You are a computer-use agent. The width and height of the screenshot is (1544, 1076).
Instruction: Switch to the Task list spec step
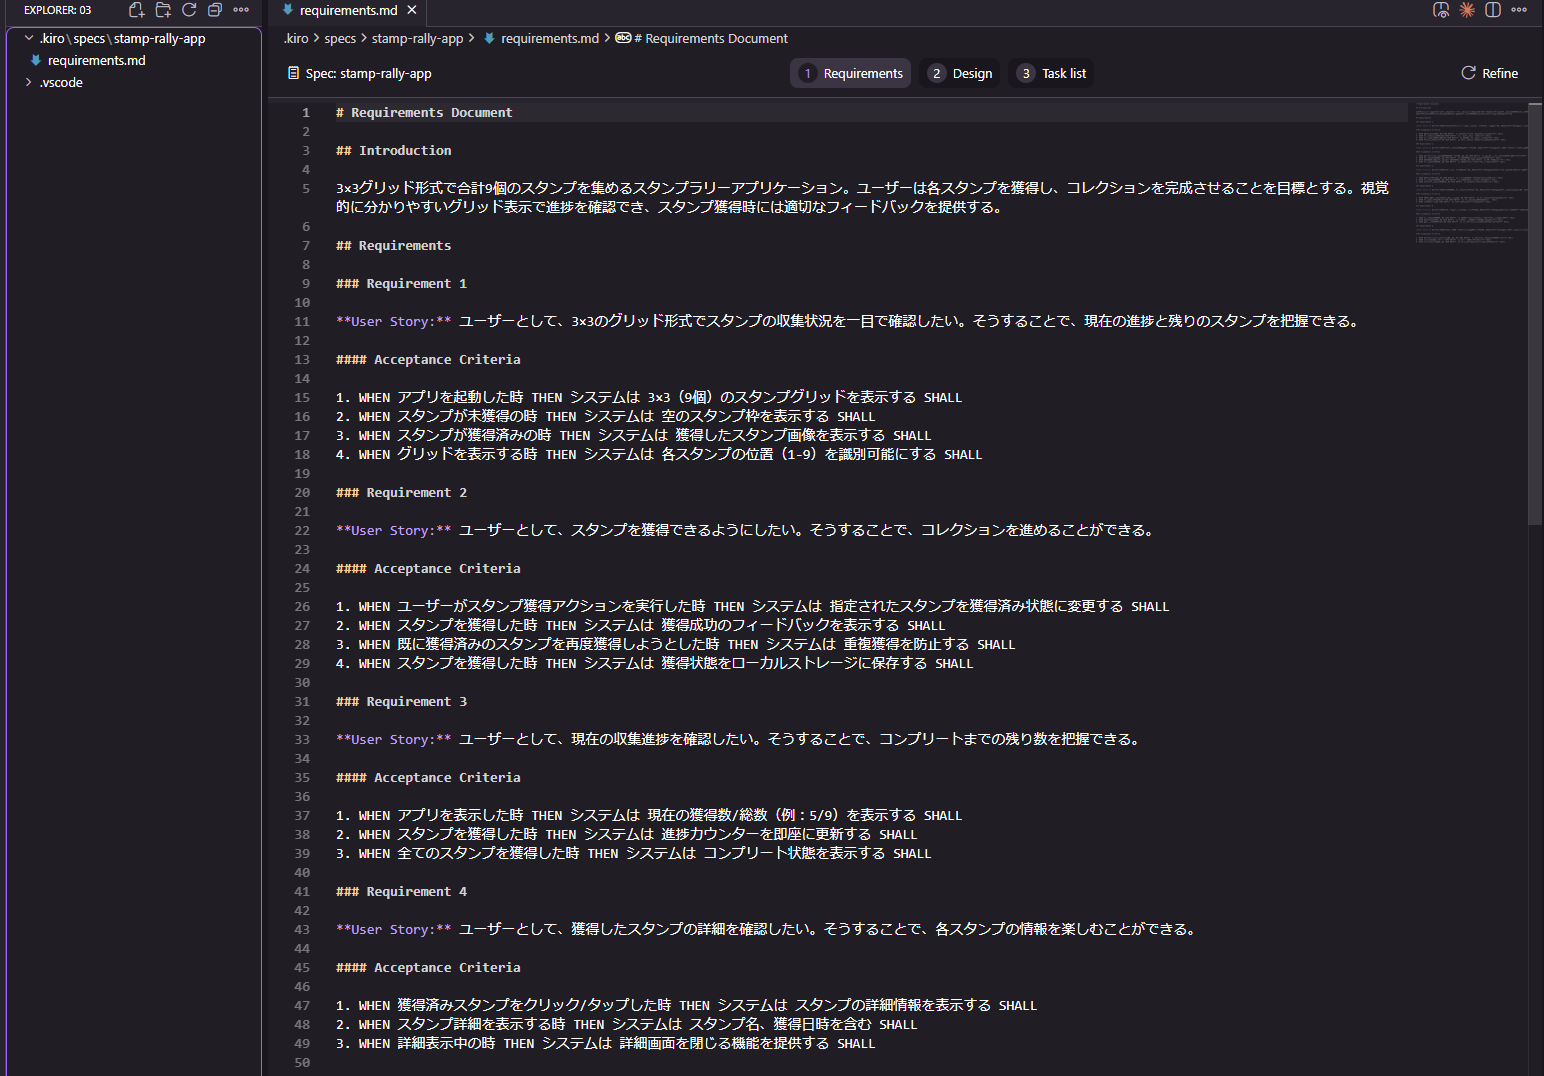1051,73
